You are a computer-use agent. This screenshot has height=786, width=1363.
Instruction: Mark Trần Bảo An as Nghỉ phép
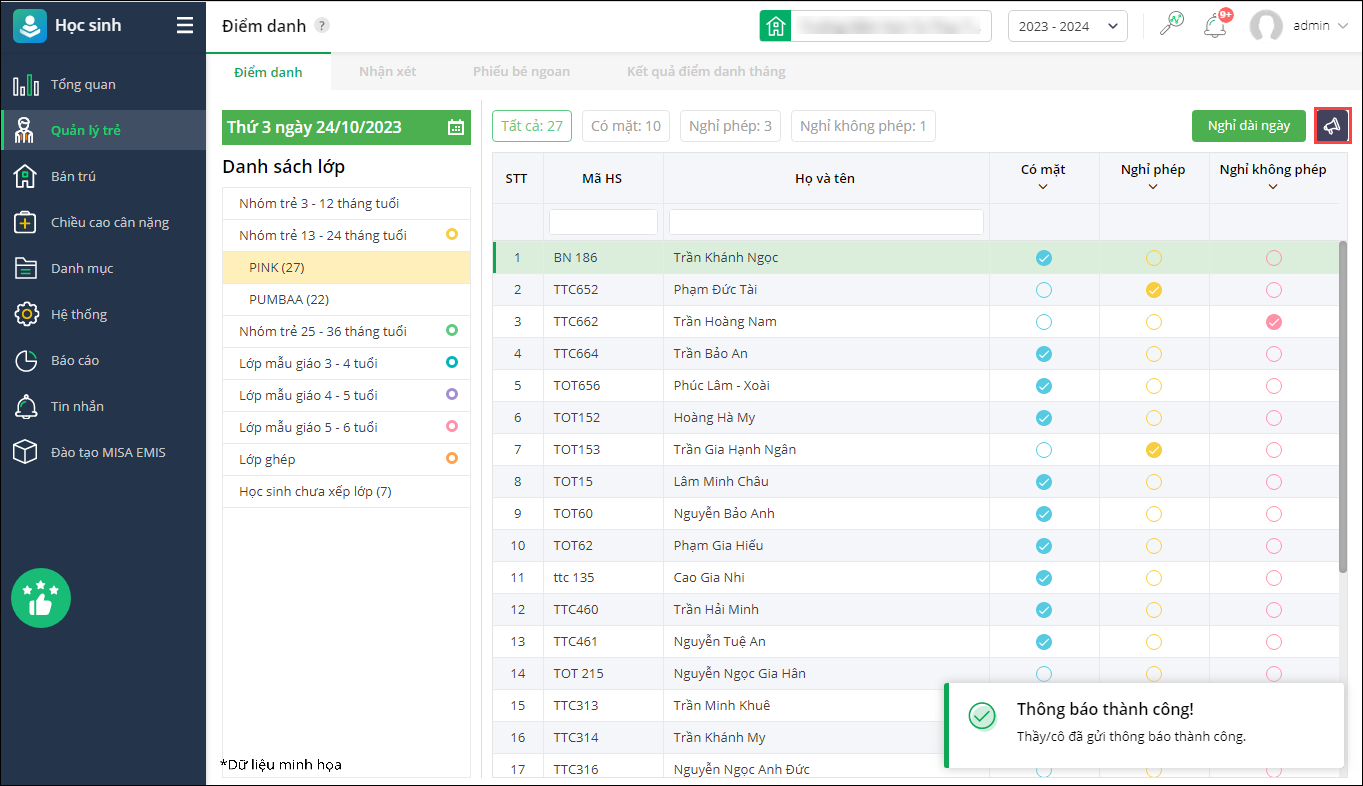1154,354
